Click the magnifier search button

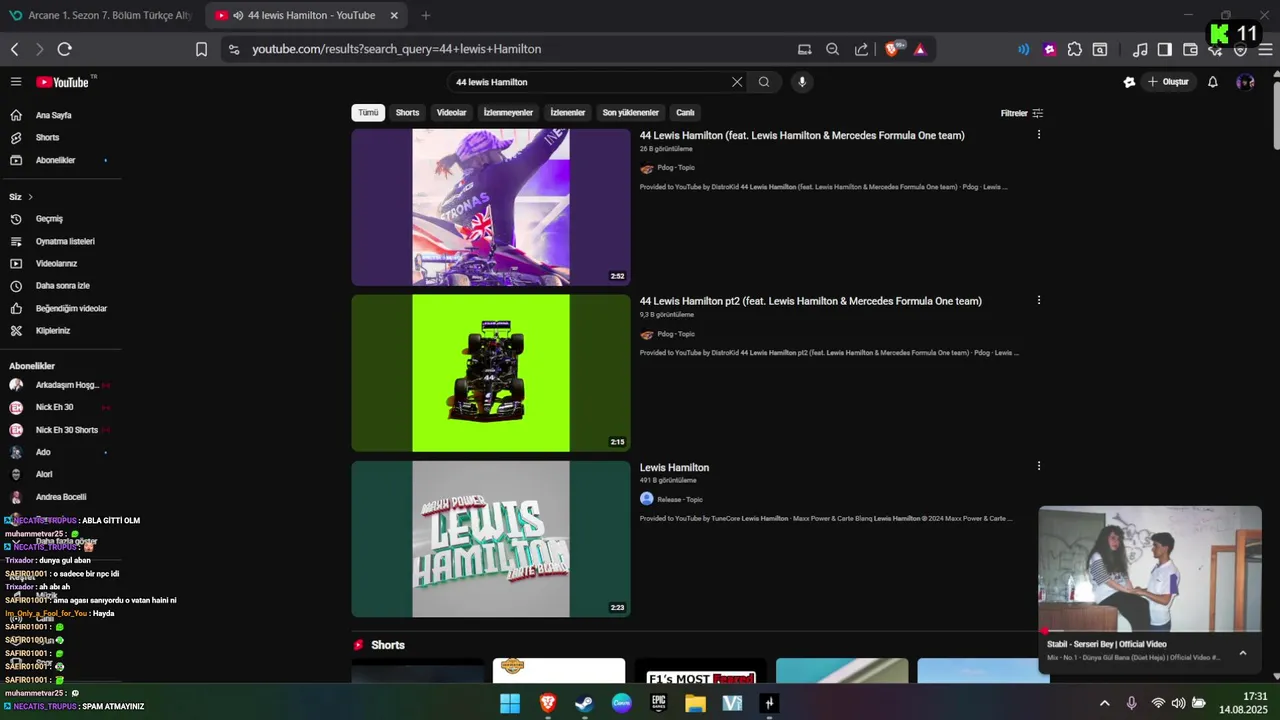[x=764, y=82]
